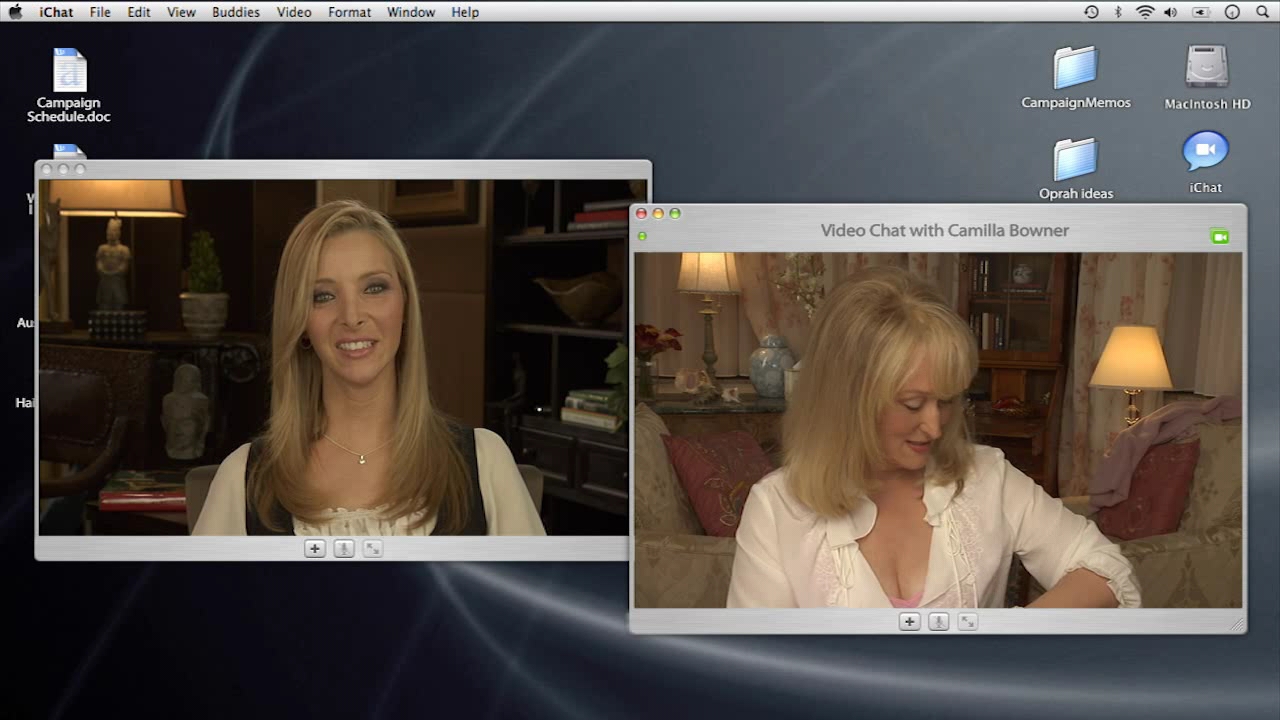Add buddy in Camilla Bowner chat window
The width and height of the screenshot is (1280, 720).
pos(909,622)
